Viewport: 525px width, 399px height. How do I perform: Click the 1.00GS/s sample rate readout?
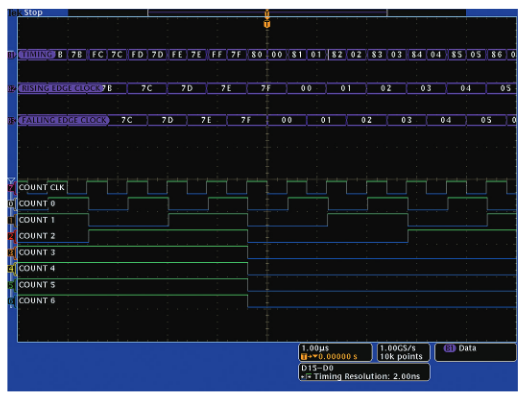tap(397, 348)
